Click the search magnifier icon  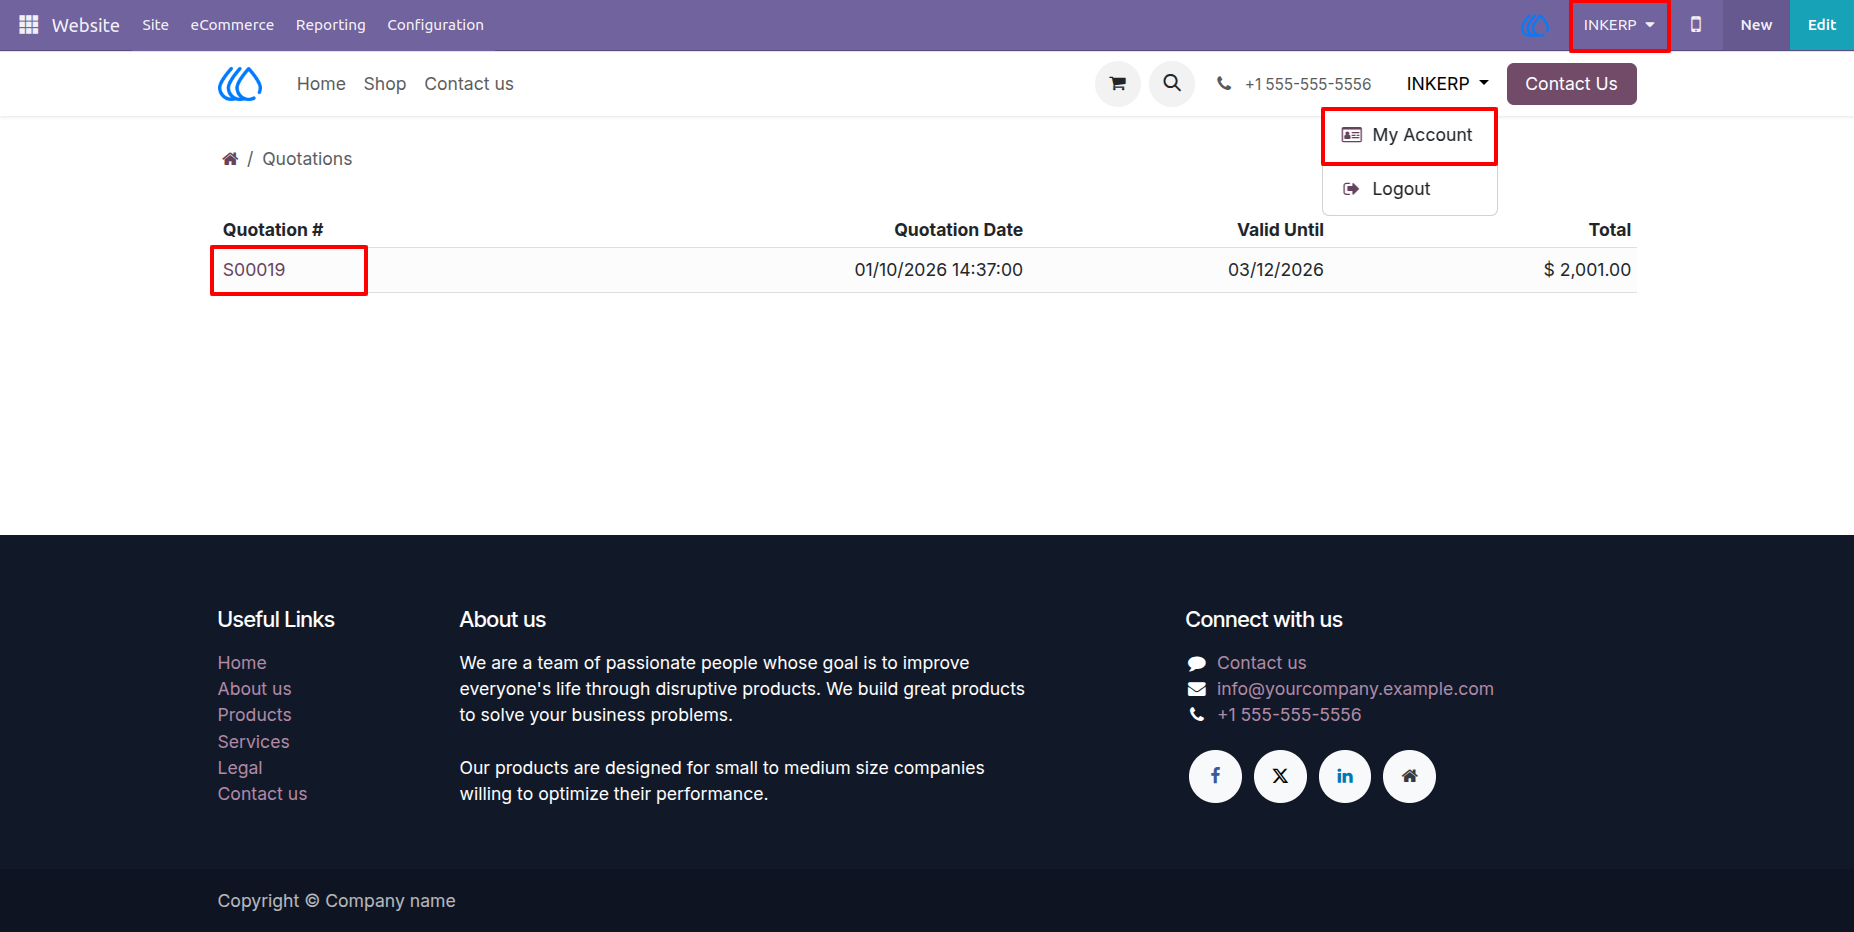pos(1172,84)
